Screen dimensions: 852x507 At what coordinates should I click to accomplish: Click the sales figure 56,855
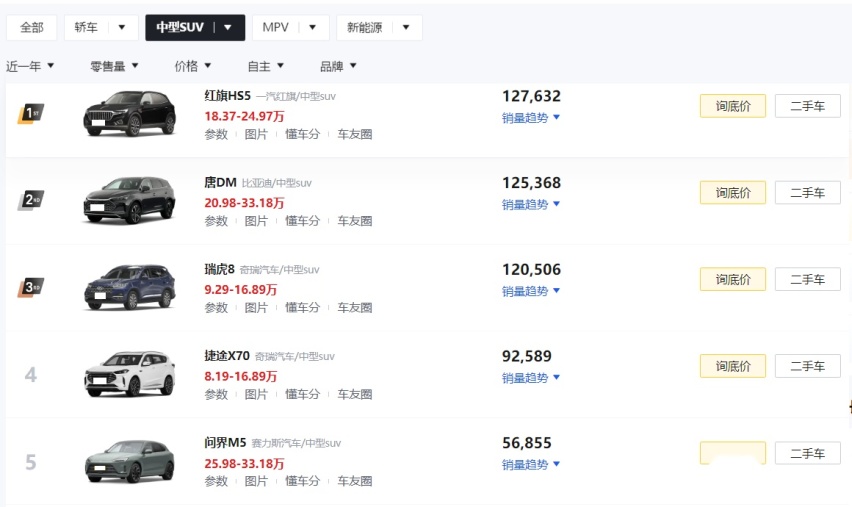pyautogui.click(x=527, y=443)
